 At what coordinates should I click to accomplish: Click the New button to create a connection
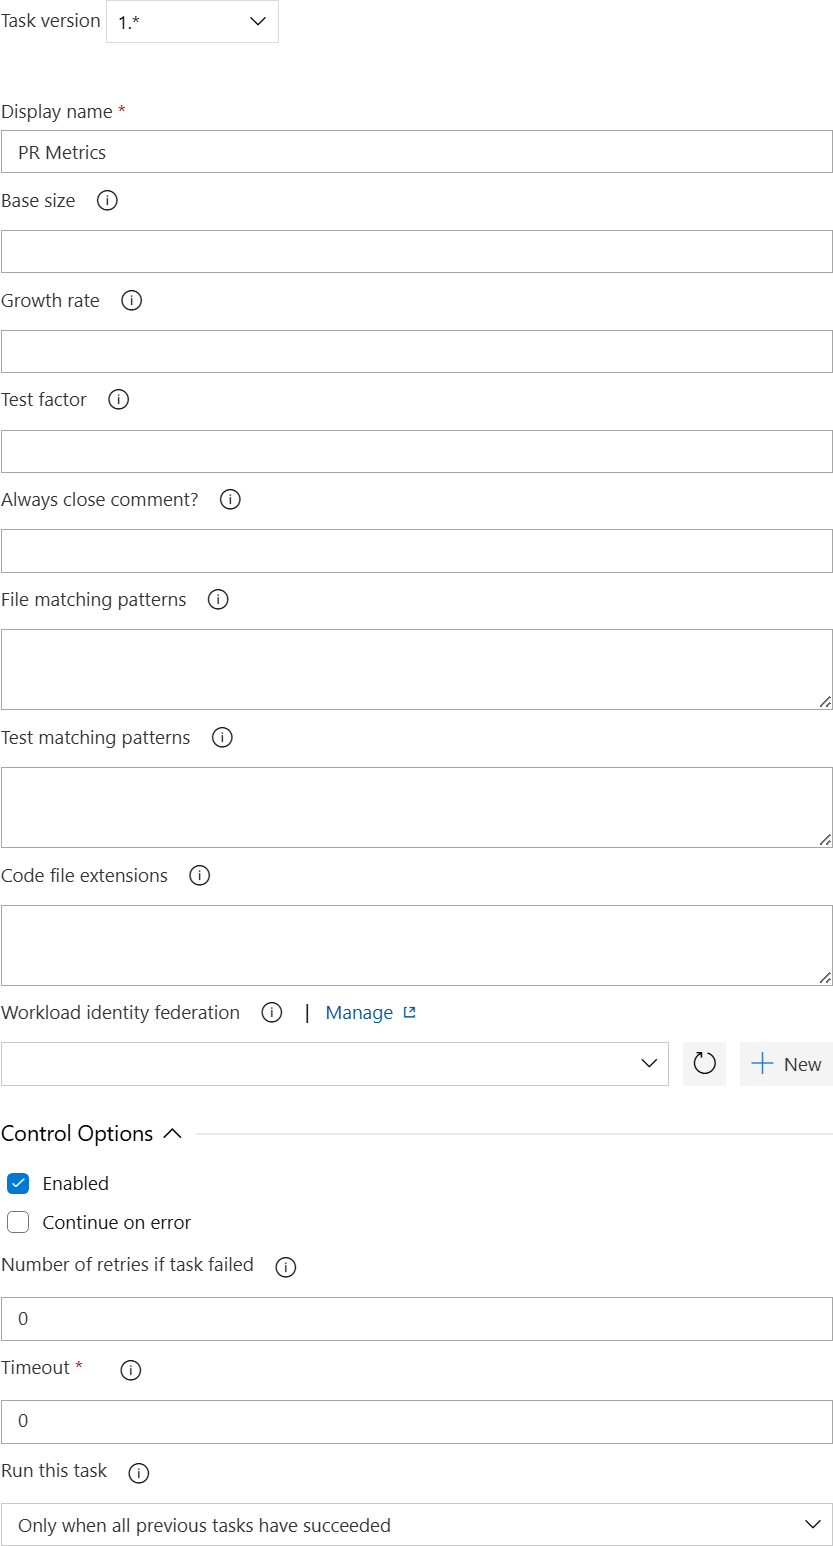pos(786,1063)
